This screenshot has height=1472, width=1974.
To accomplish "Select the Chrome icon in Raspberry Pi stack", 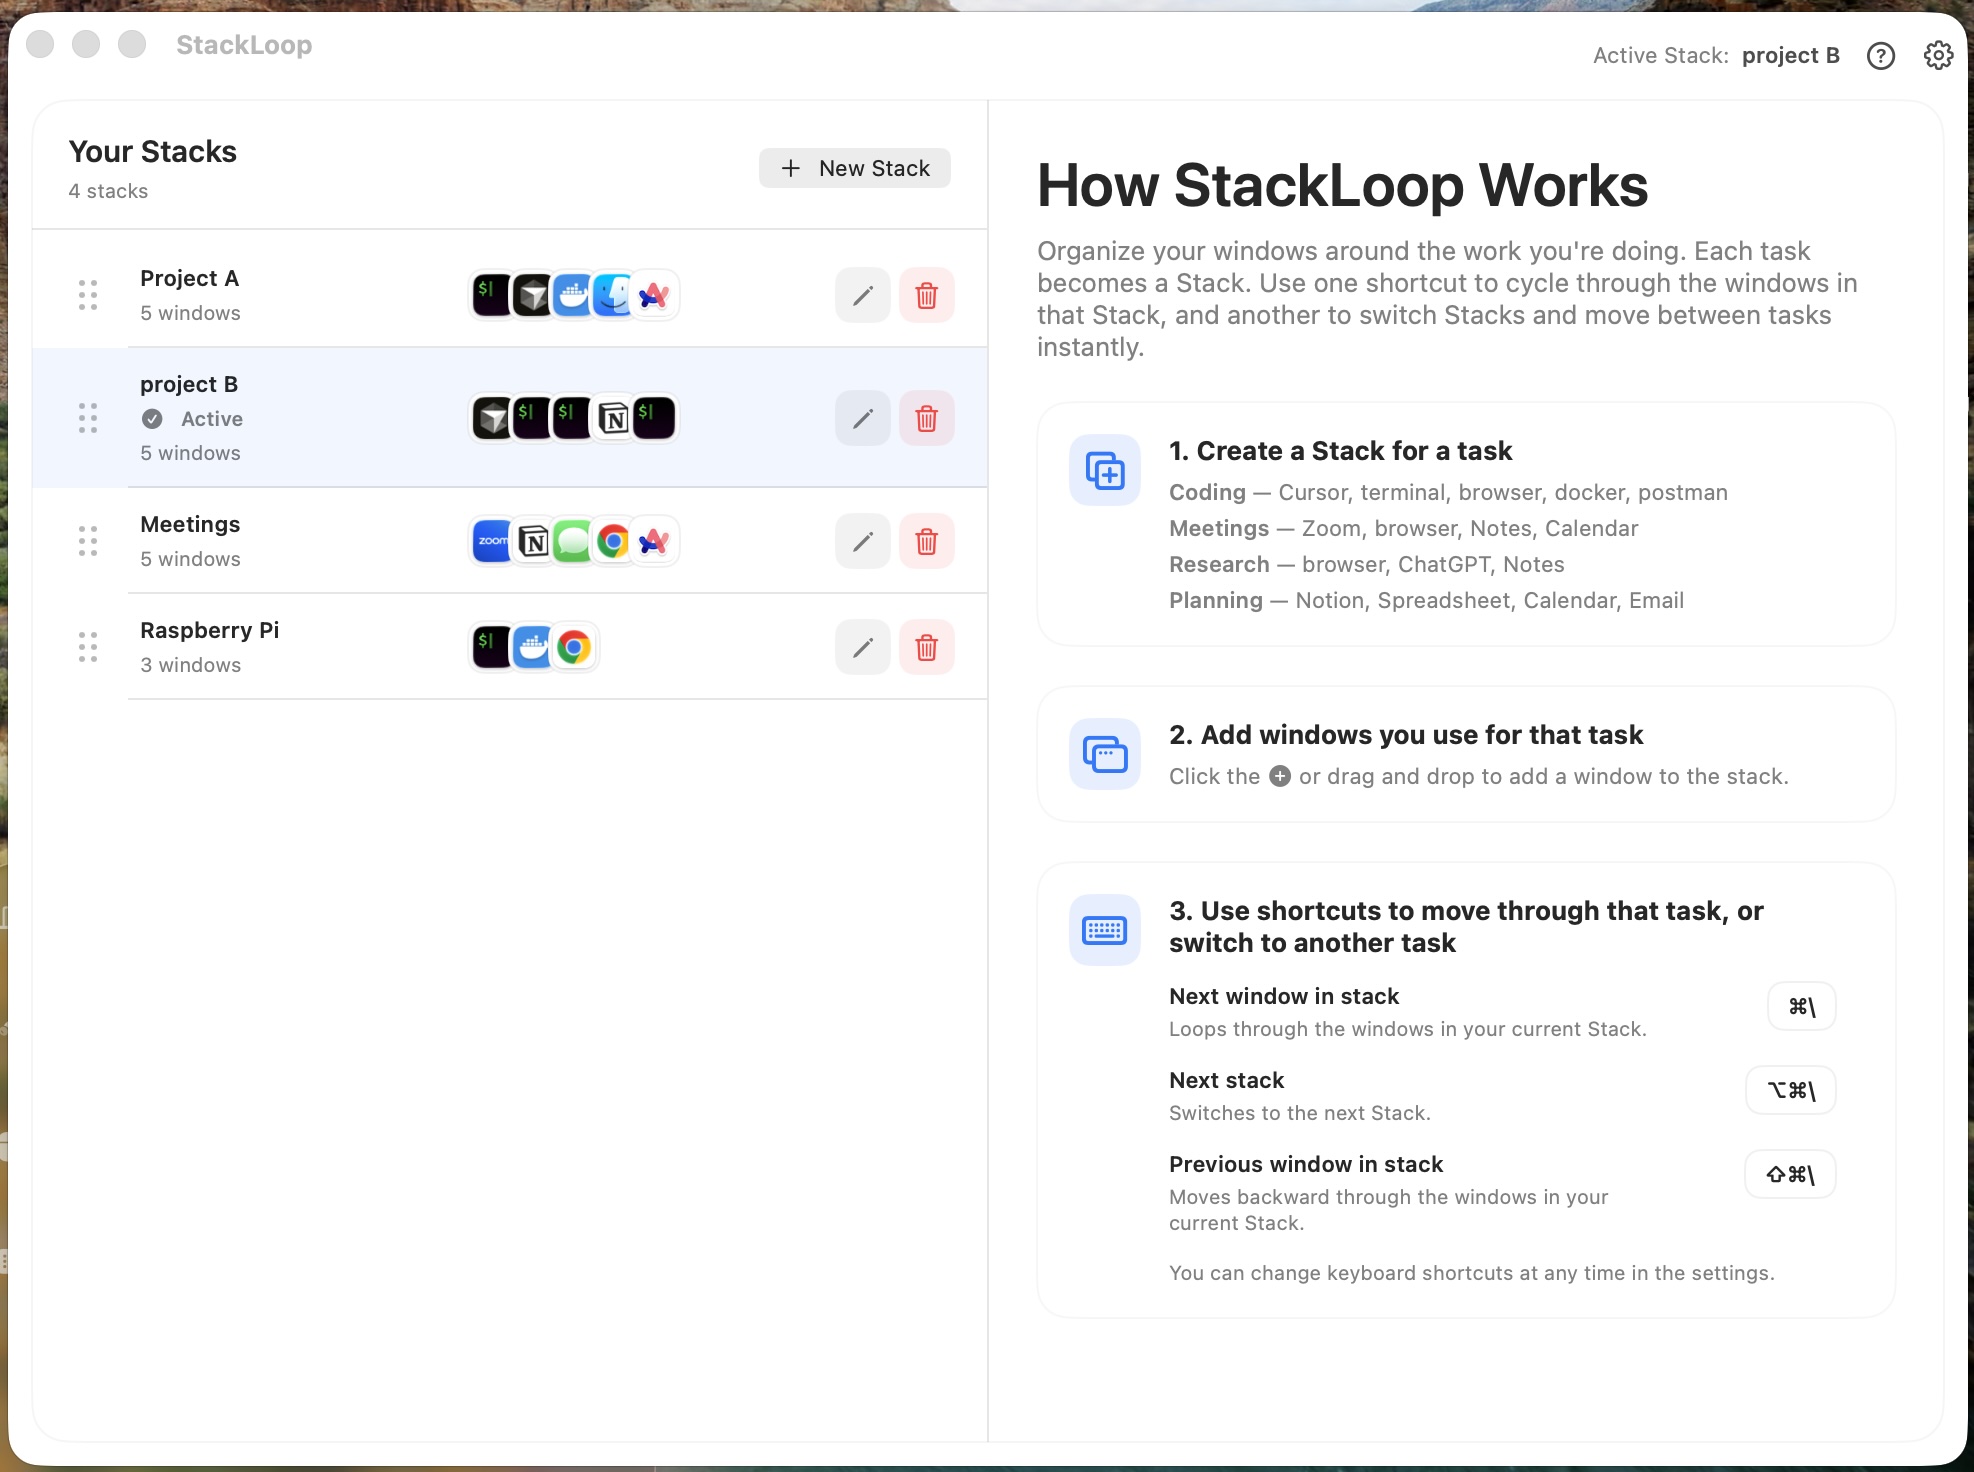I will tap(574, 647).
